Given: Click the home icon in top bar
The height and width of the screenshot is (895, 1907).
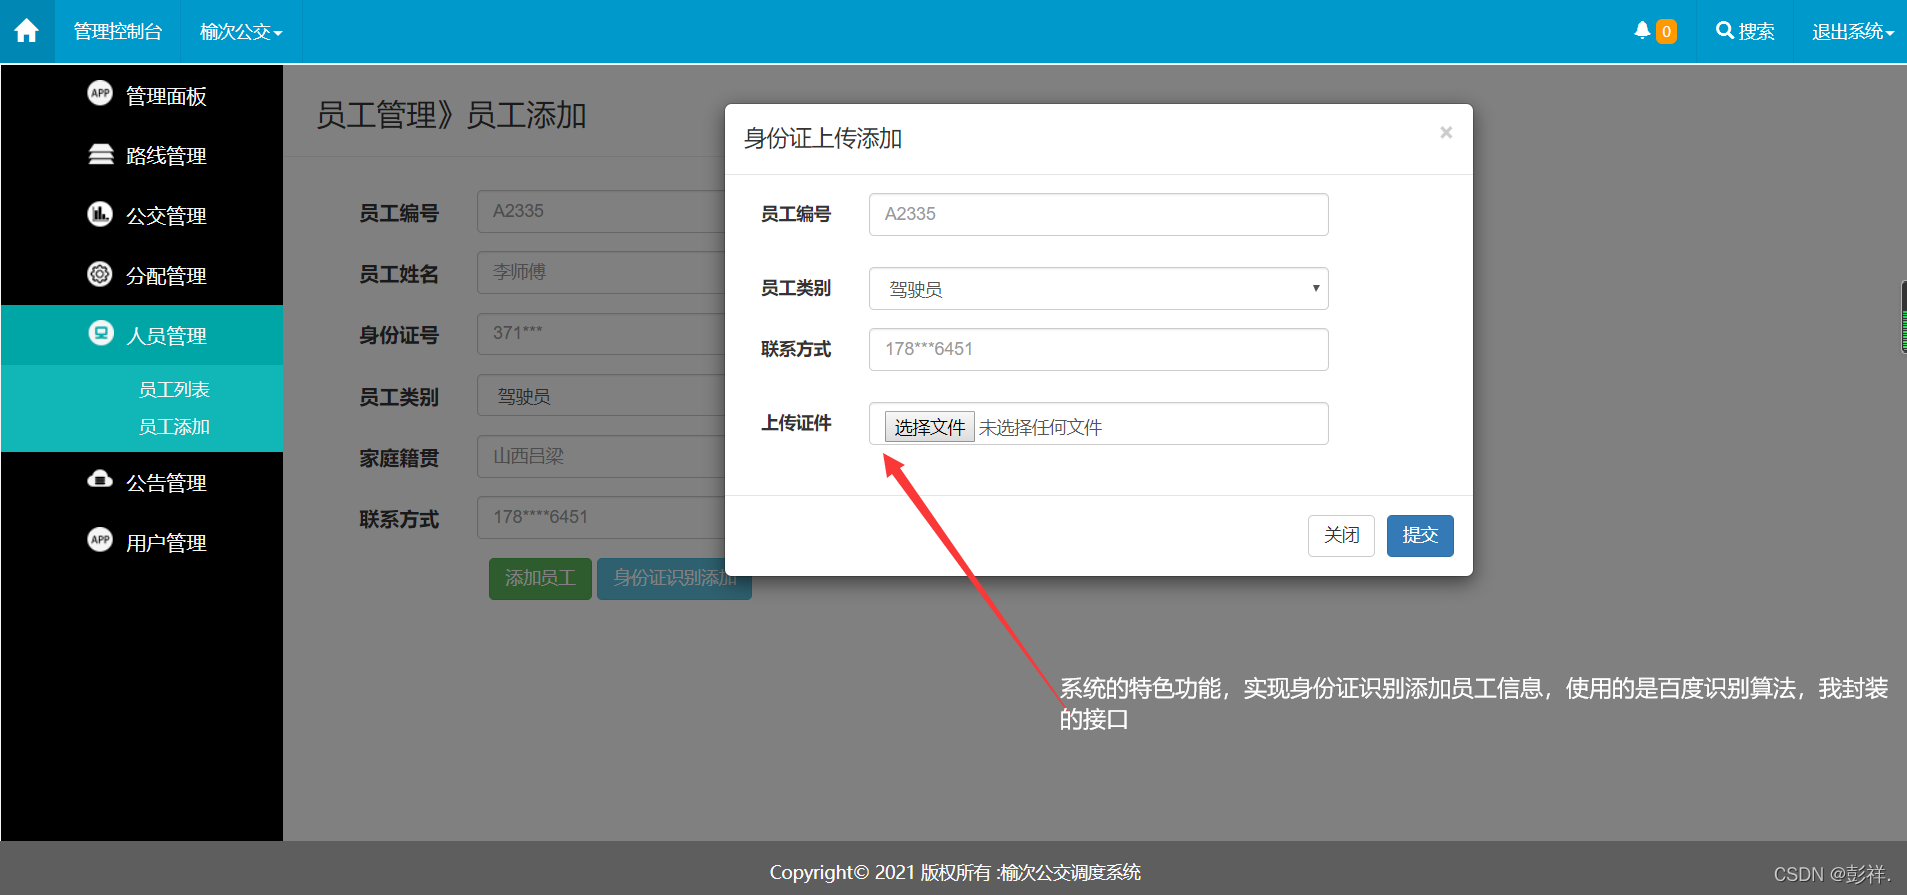Looking at the screenshot, I should pyautogui.click(x=27, y=31).
